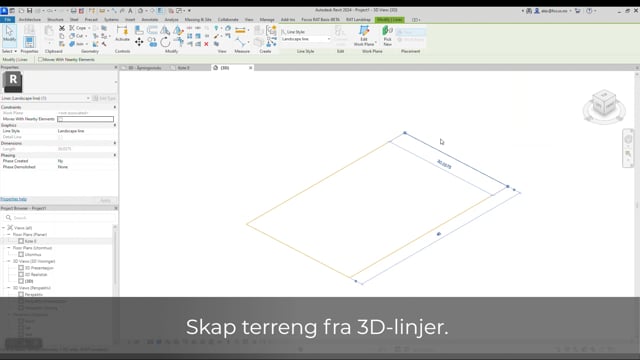This screenshot has height=360, width=640.
Task: Collapse the Views (all) tree node
Action: [x=4, y=228]
